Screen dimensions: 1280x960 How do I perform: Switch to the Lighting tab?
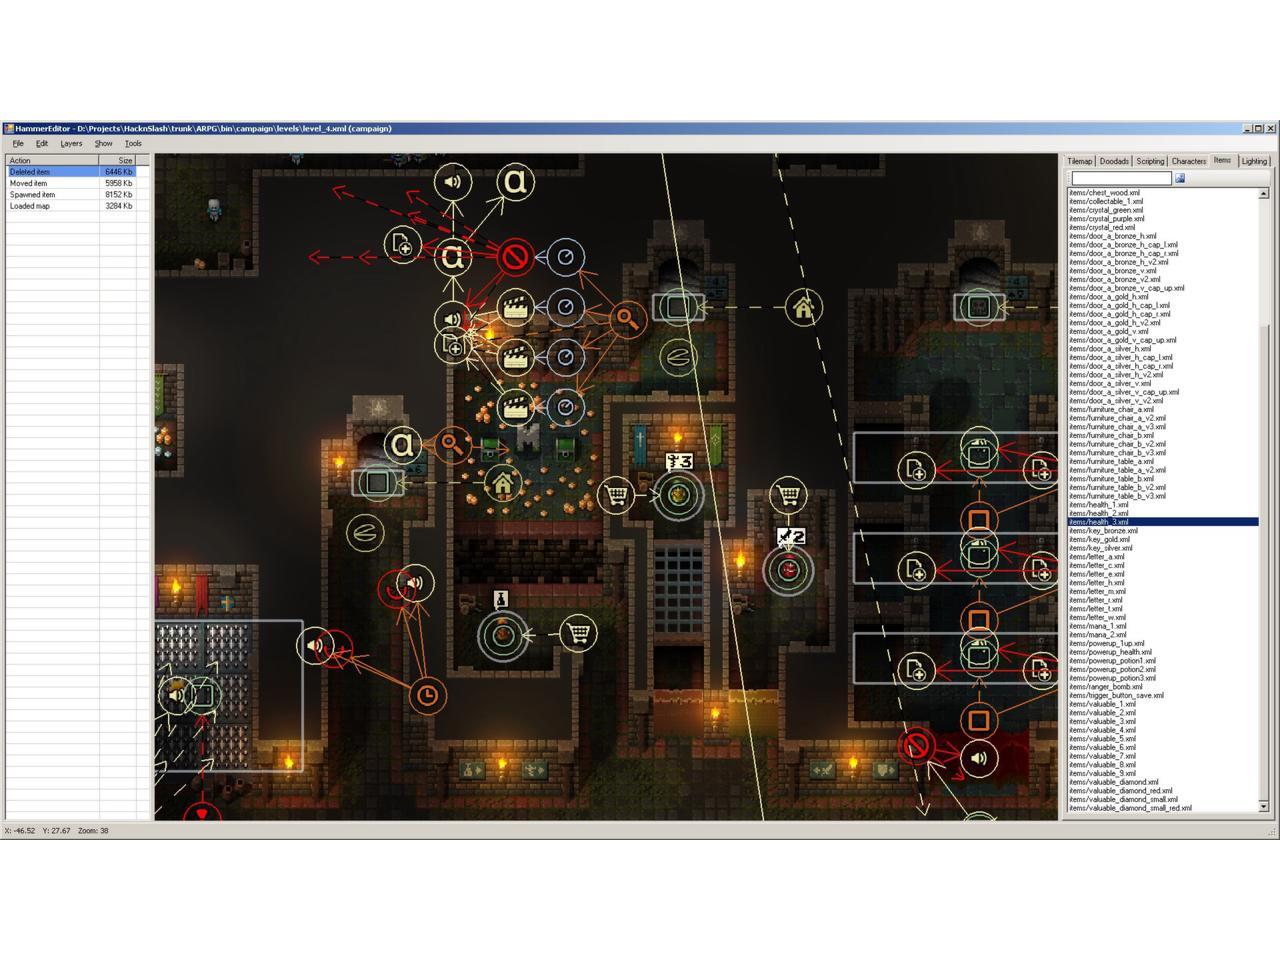point(1254,161)
